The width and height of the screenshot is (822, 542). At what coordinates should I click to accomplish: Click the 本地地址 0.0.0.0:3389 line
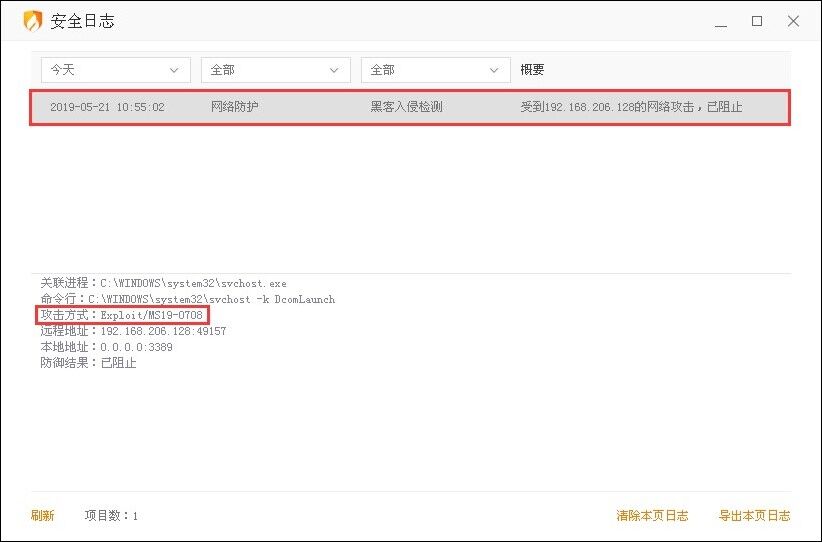click(x=106, y=347)
